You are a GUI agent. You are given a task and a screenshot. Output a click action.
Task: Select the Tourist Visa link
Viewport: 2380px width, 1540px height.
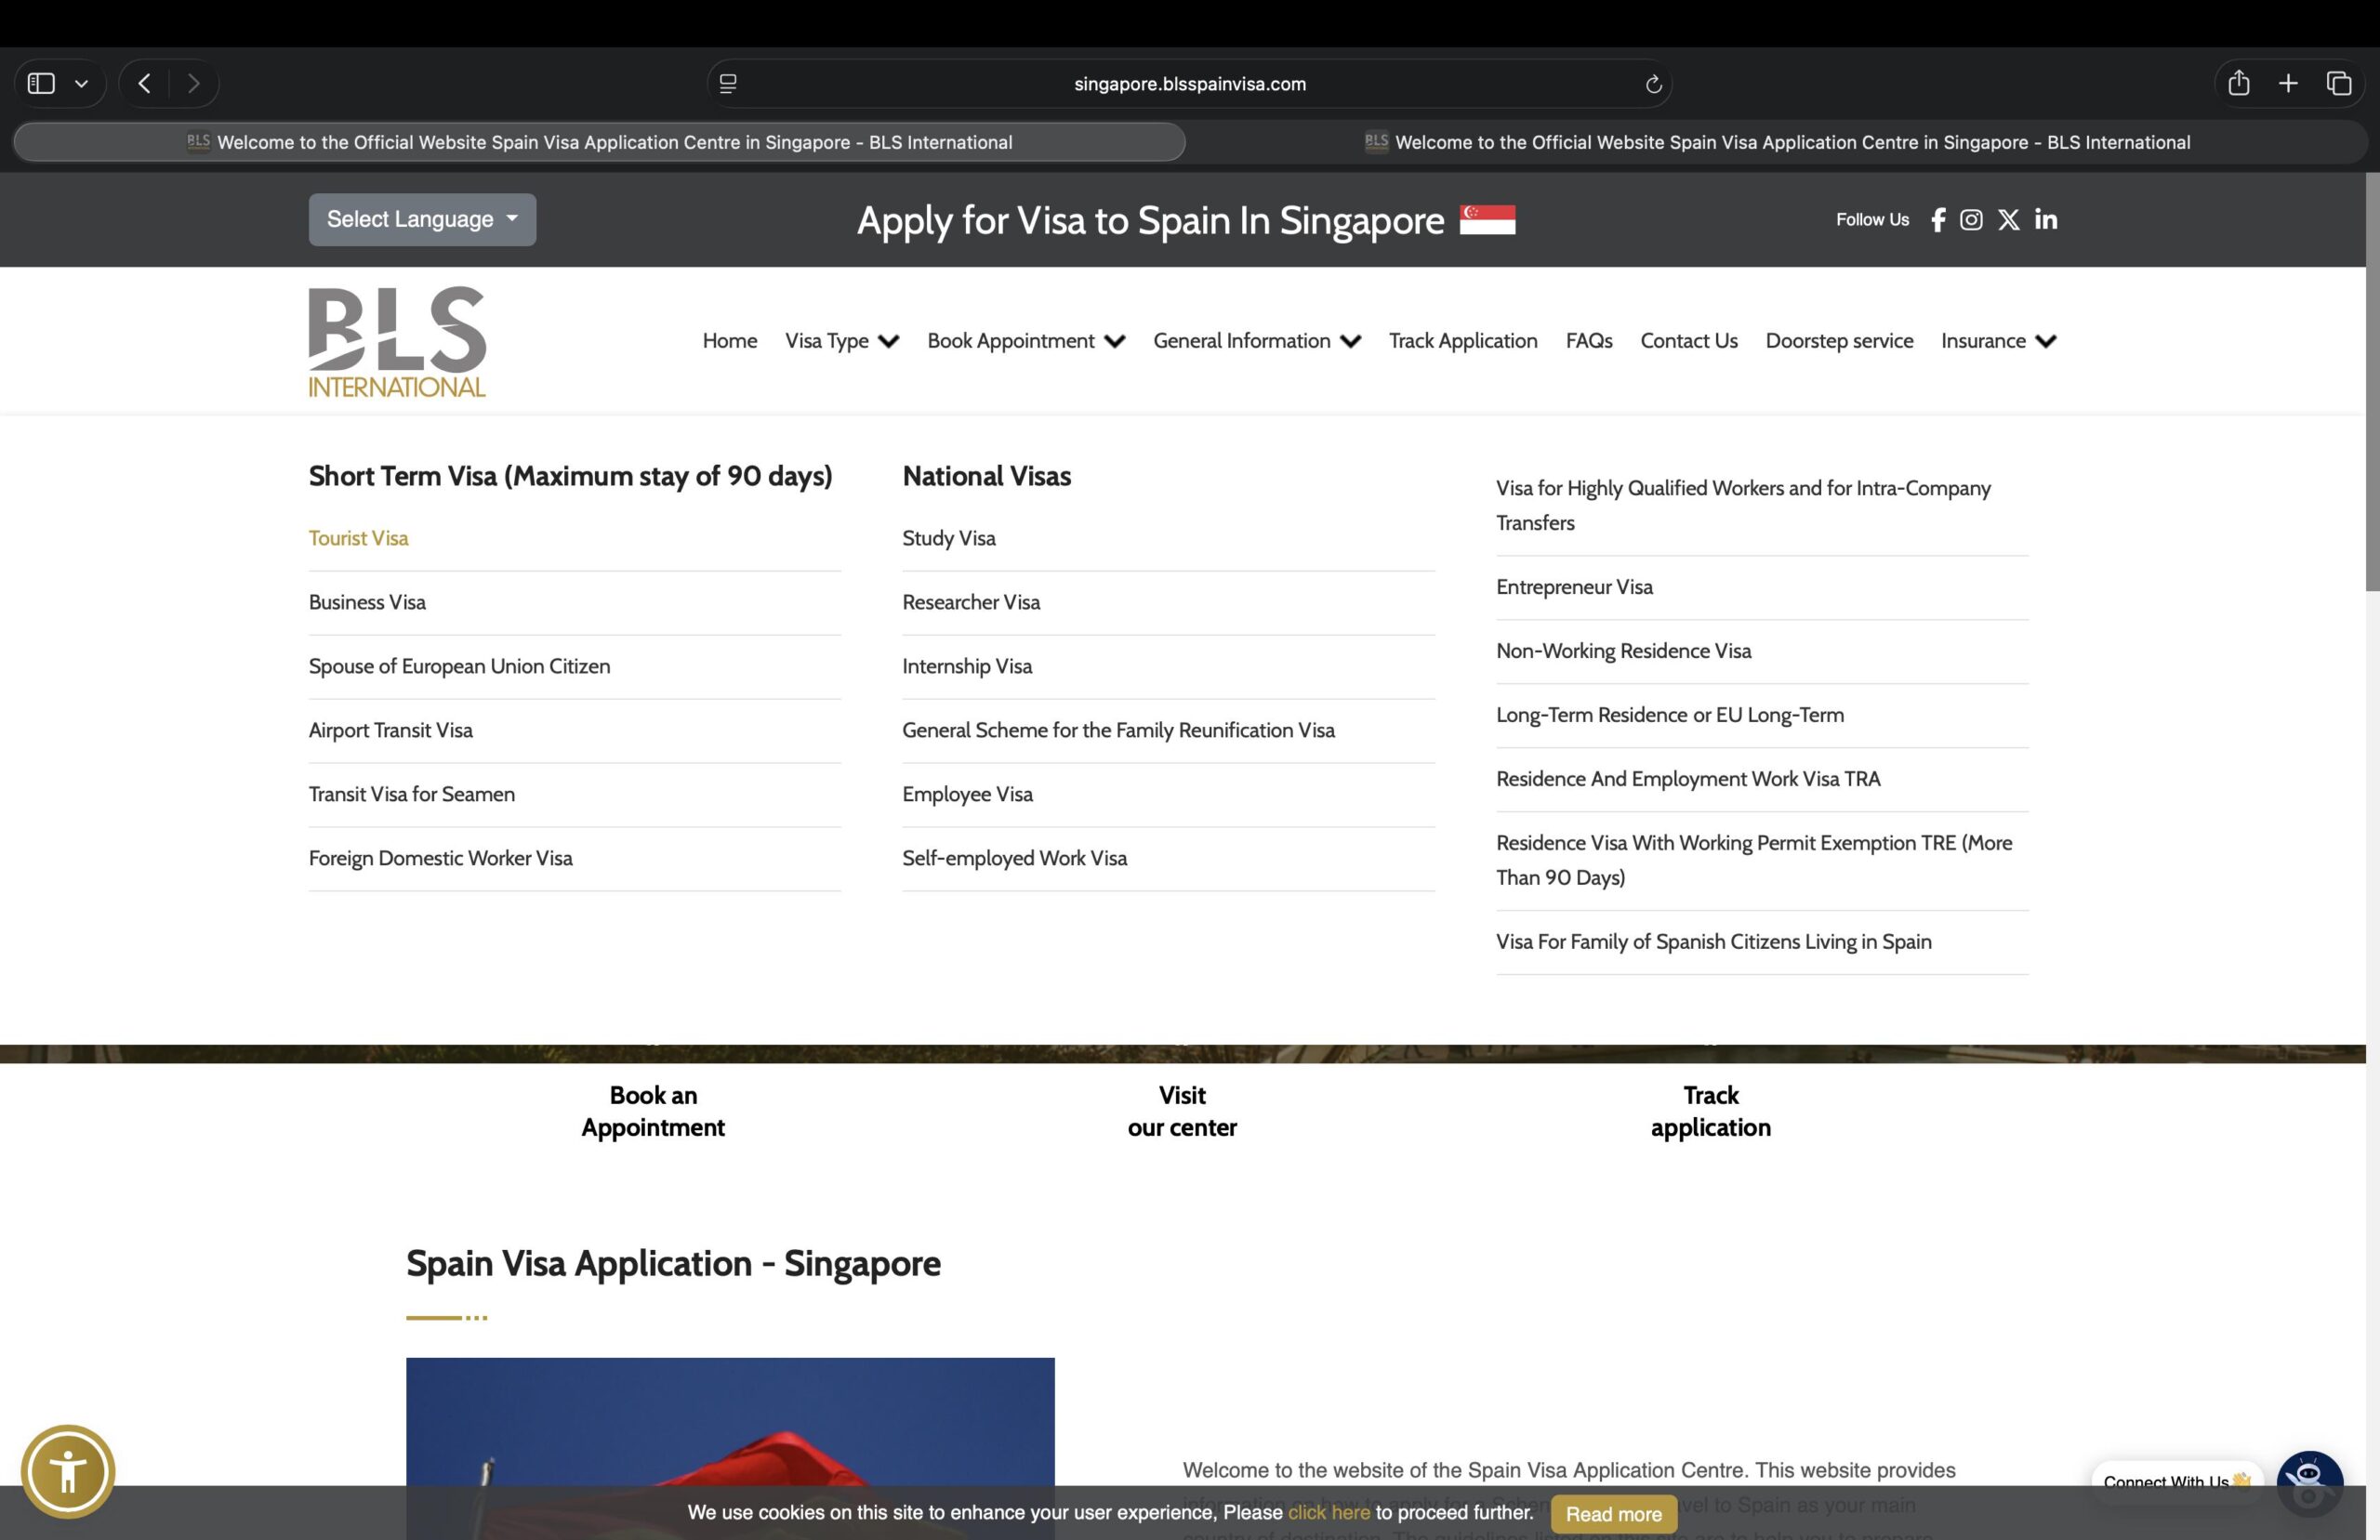(357, 538)
